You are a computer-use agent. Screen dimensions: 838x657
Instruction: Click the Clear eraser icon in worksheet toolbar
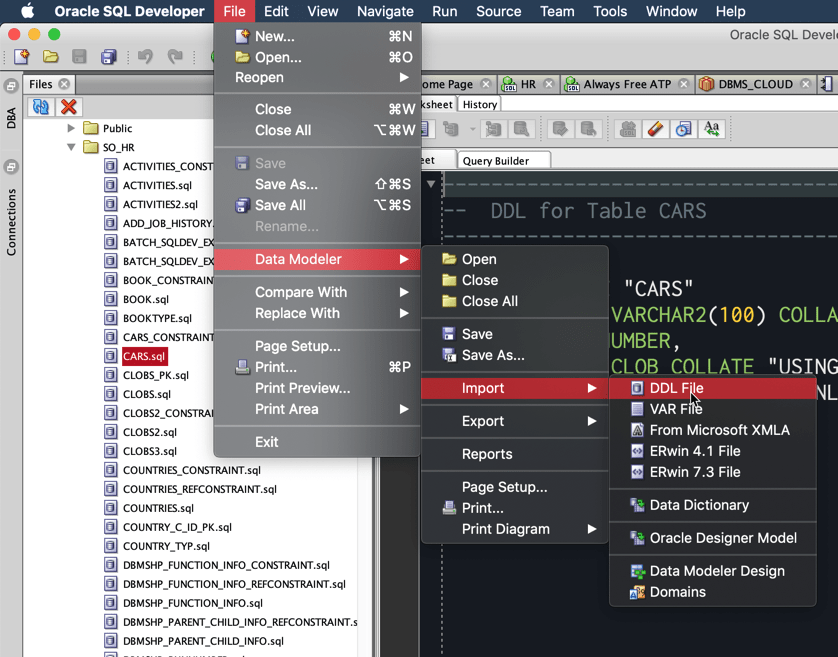point(655,129)
